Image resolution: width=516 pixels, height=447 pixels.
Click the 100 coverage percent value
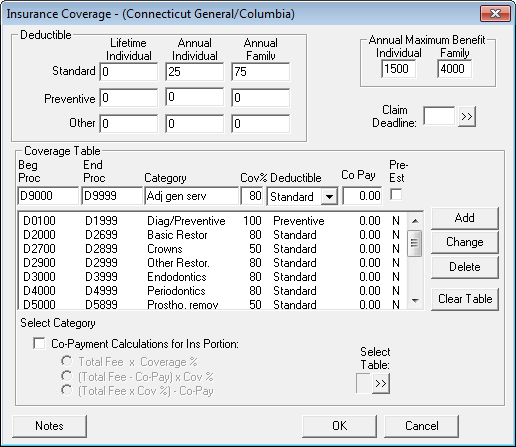(252, 221)
